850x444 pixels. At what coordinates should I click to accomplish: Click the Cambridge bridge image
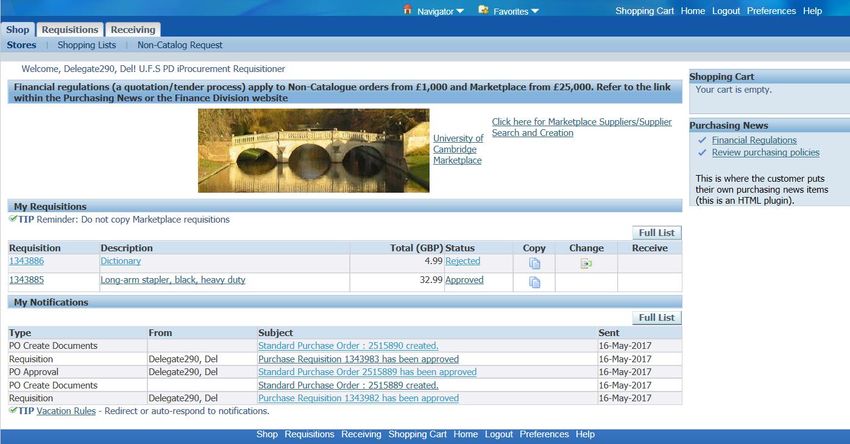[313, 151]
